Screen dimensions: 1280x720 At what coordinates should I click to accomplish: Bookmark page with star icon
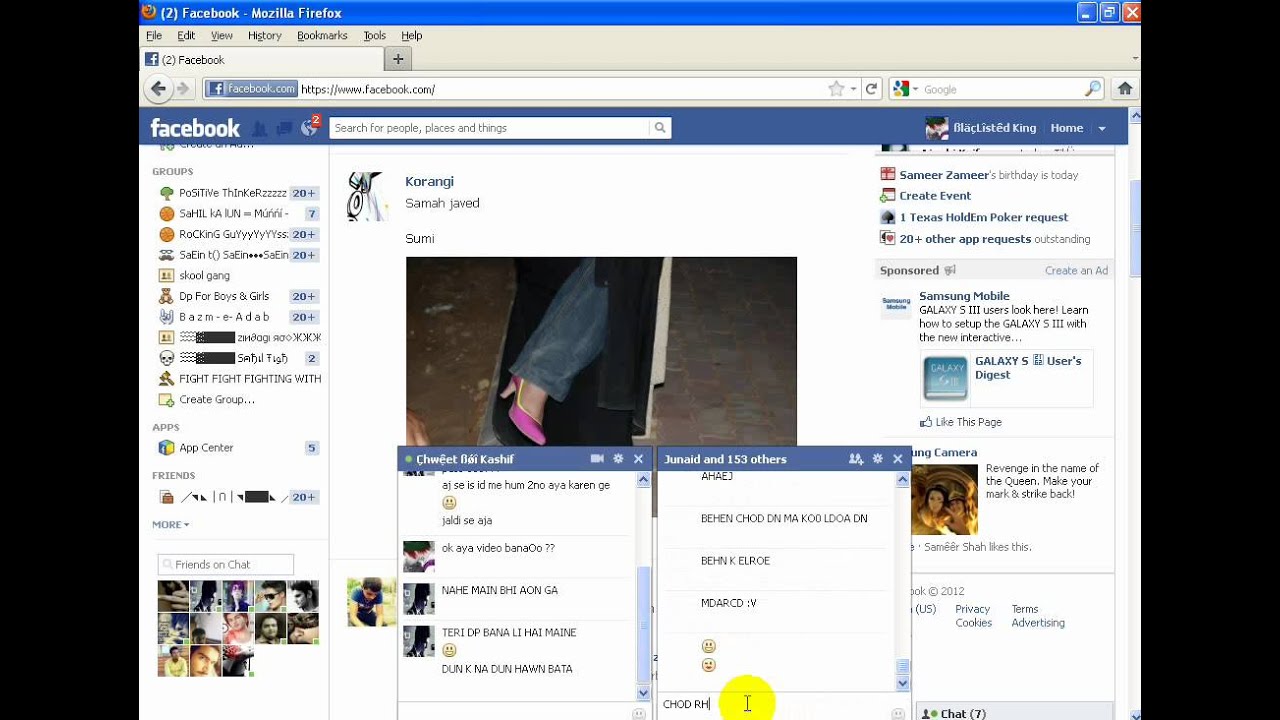(836, 89)
